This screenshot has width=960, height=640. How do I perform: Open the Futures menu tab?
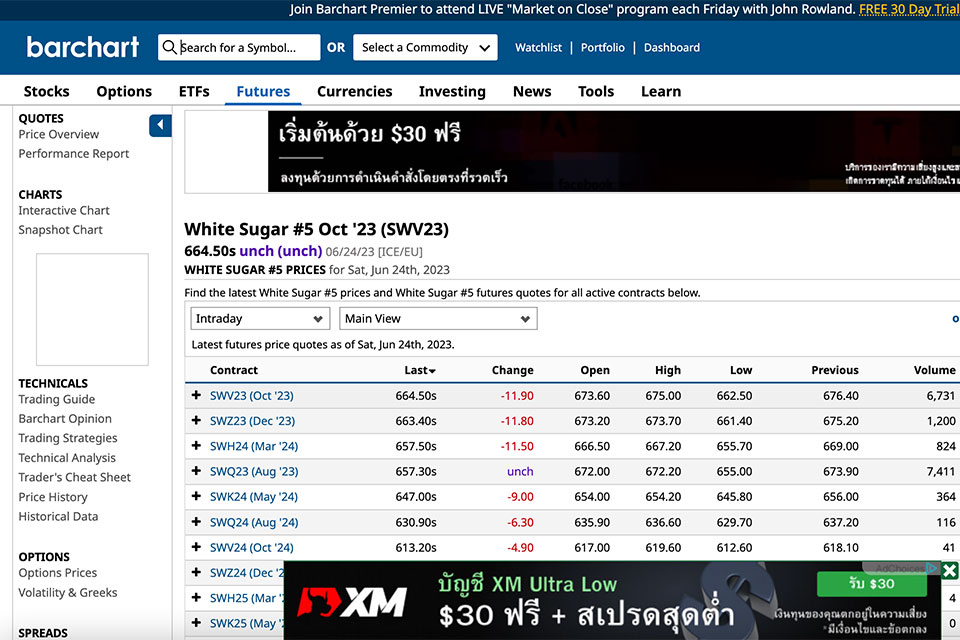click(x=263, y=91)
